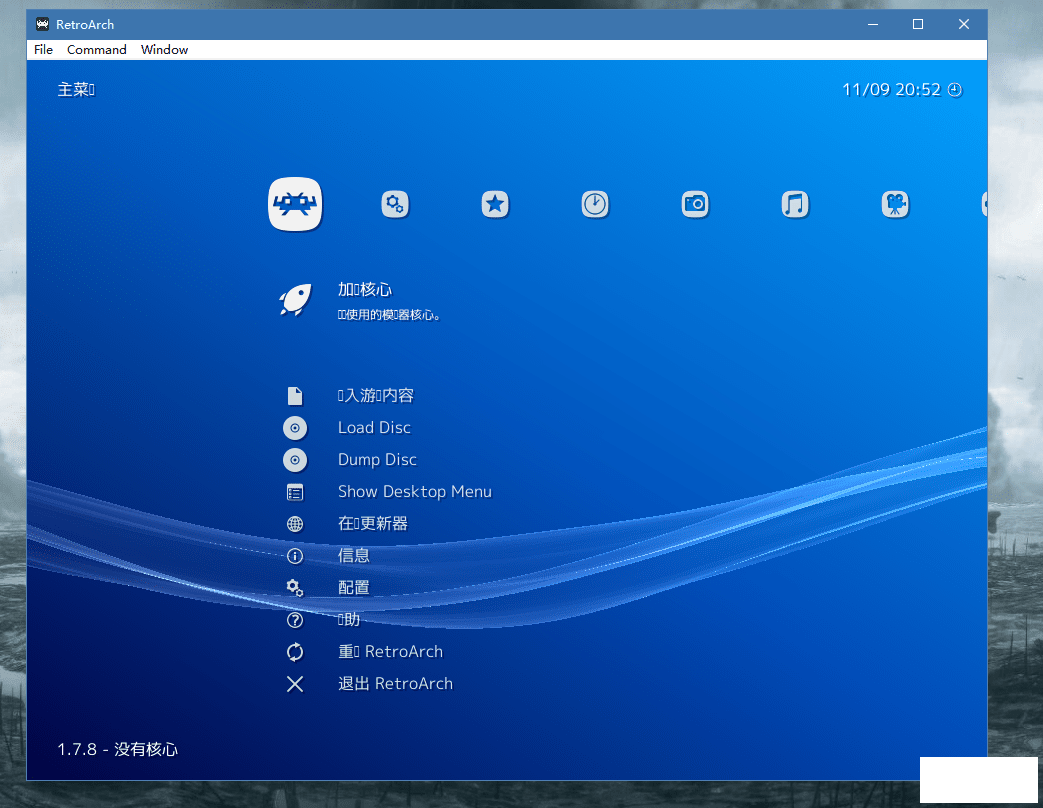Click the restart arrows icon
The image size is (1043, 808).
coord(295,652)
